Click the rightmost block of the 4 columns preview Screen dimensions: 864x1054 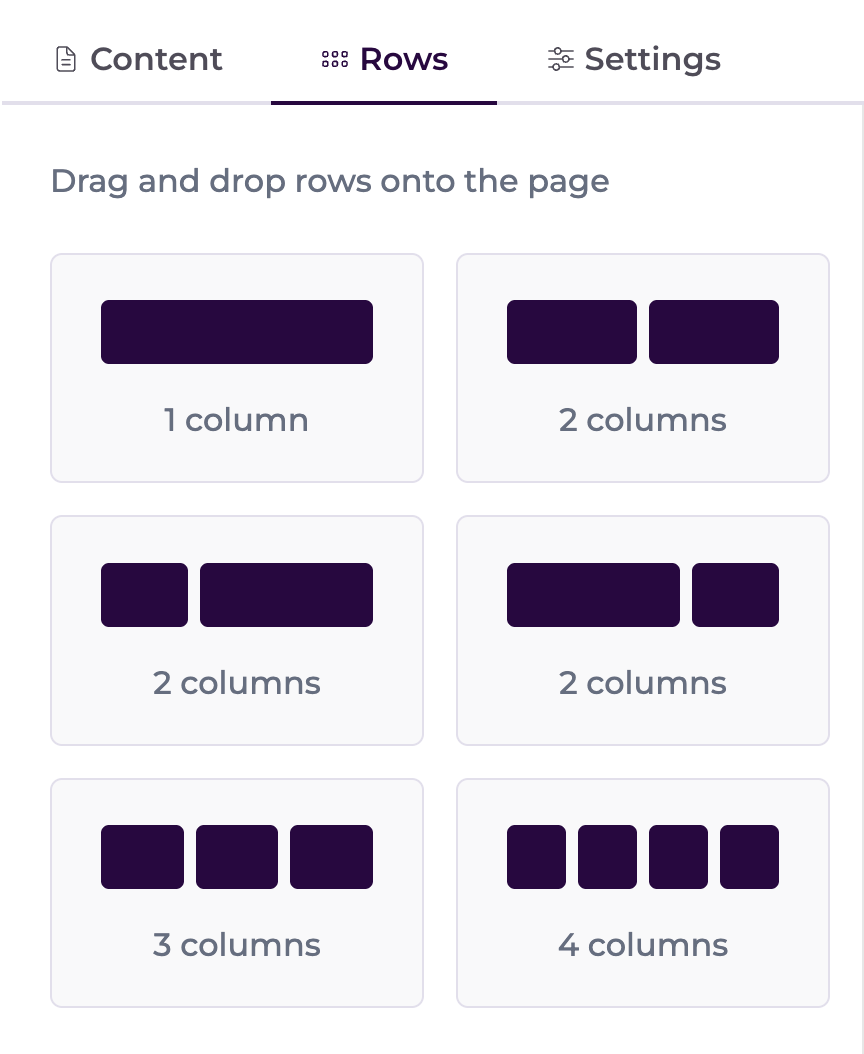coord(750,857)
